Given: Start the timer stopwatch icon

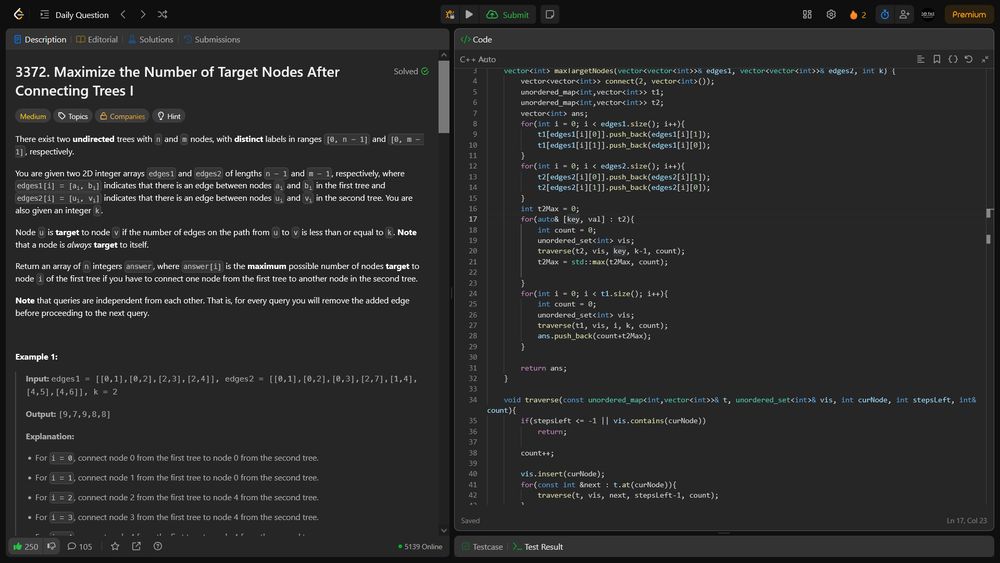Looking at the screenshot, I should pyautogui.click(x=885, y=14).
